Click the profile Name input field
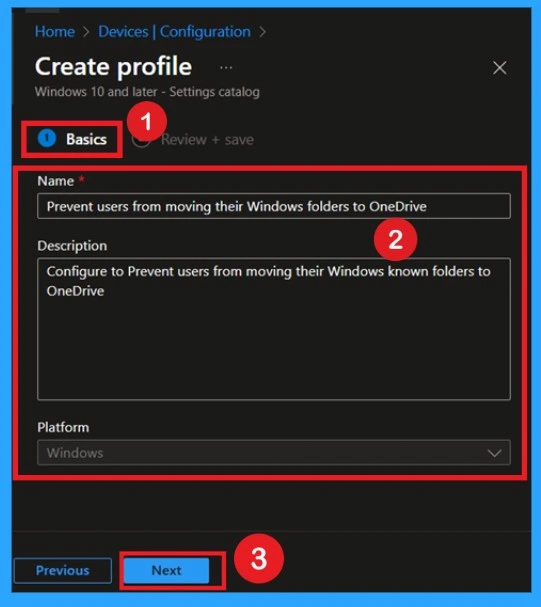Image resolution: width=541 pixels, height=607 pixels. pos(274,206)
